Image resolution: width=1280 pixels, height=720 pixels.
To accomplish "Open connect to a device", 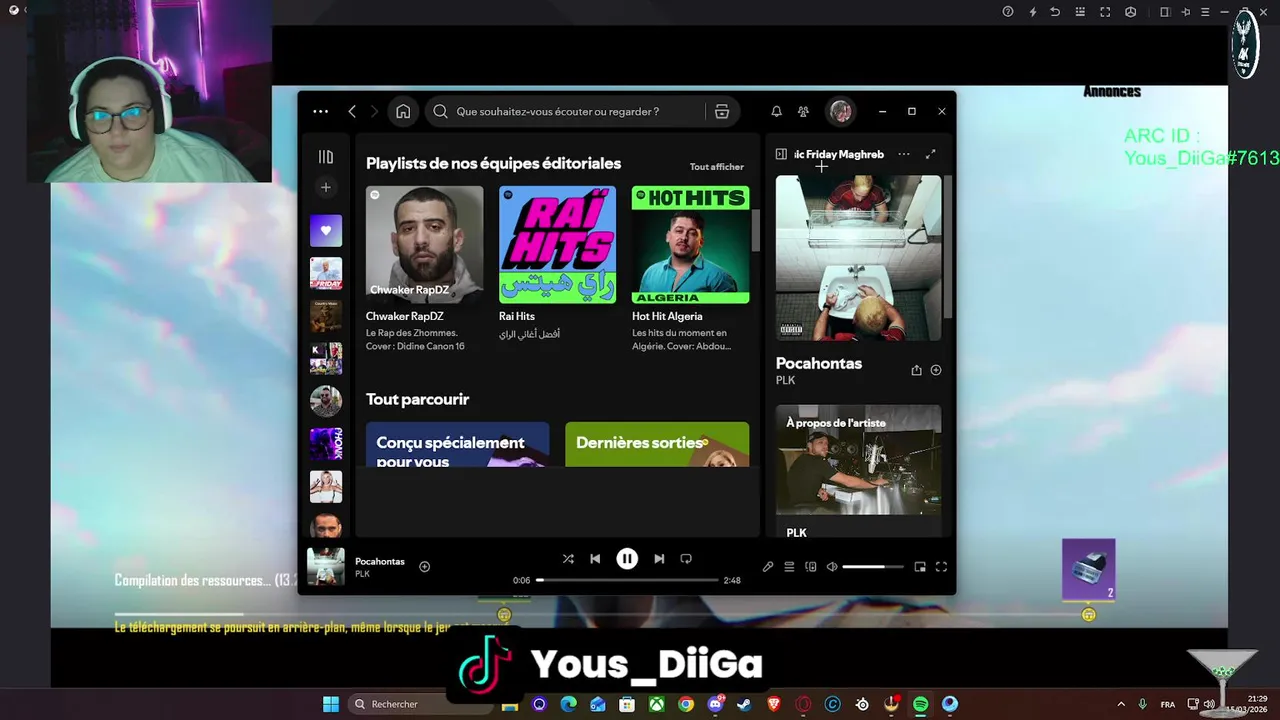I will pyautogui.click(x=811, y=567).
